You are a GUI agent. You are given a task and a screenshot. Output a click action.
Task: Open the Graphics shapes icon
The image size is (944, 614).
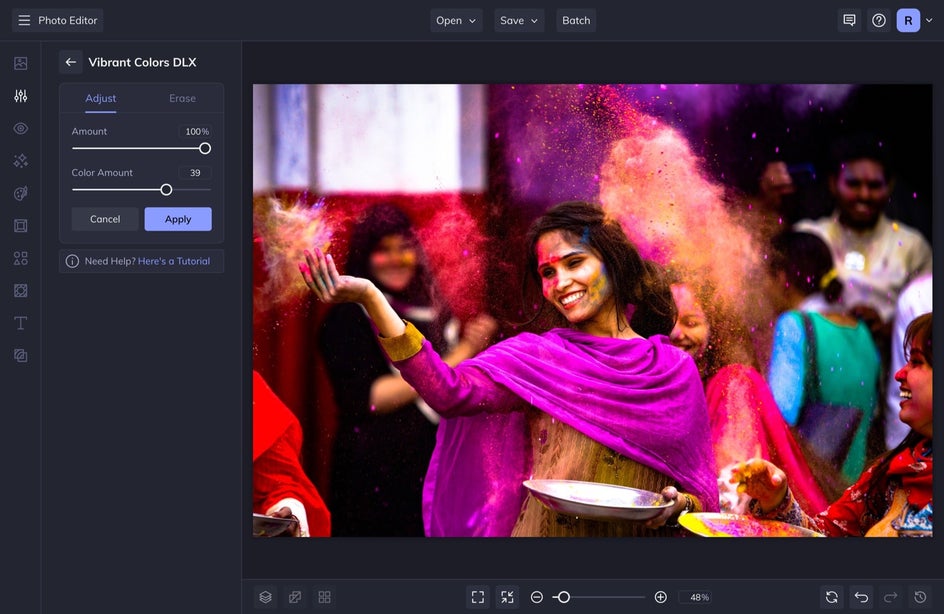(20, 258)
